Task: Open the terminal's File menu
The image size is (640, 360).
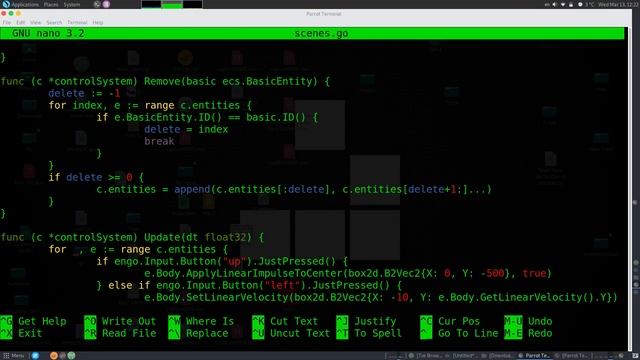Action: pos(7,22)
